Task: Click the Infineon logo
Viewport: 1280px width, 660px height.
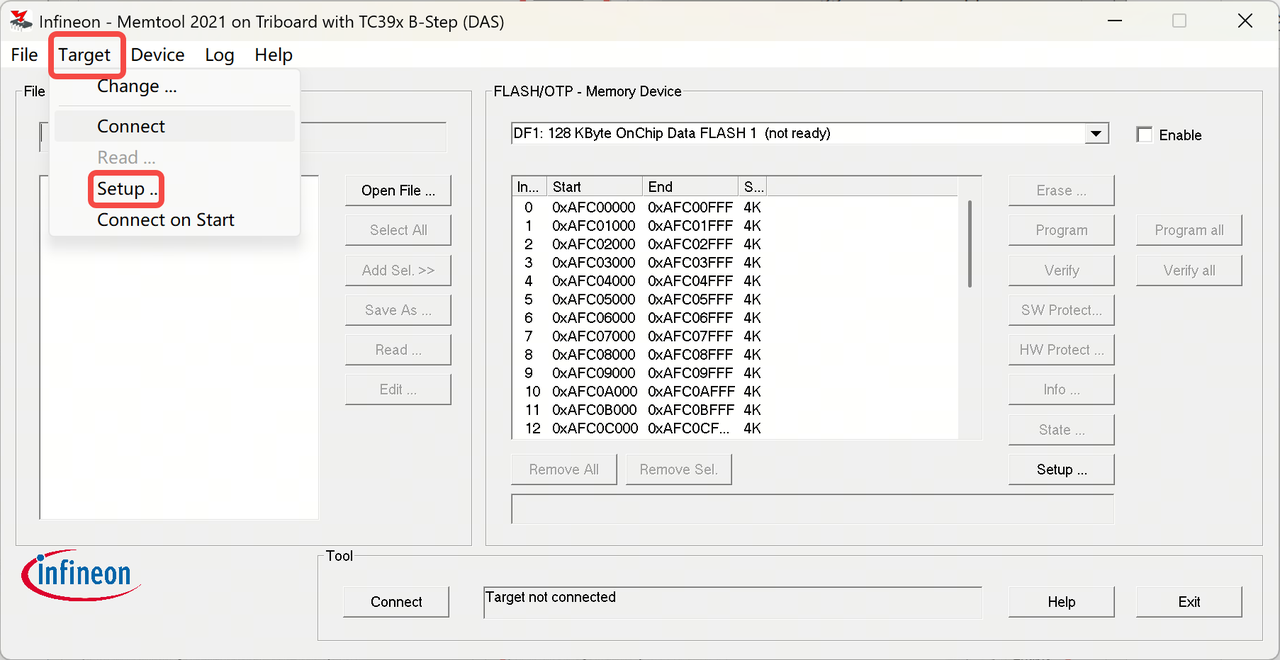Action: (x=82, y=573)
